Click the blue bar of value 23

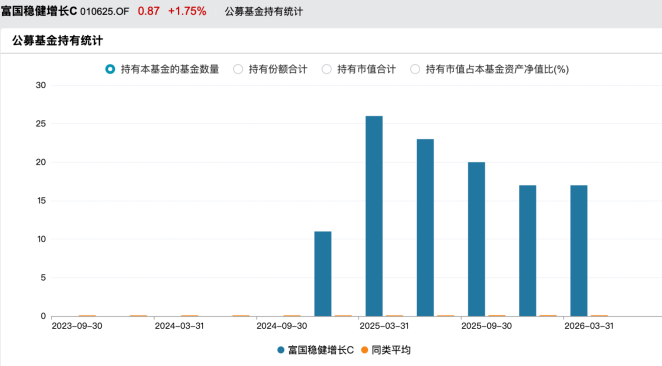(425, 228)
